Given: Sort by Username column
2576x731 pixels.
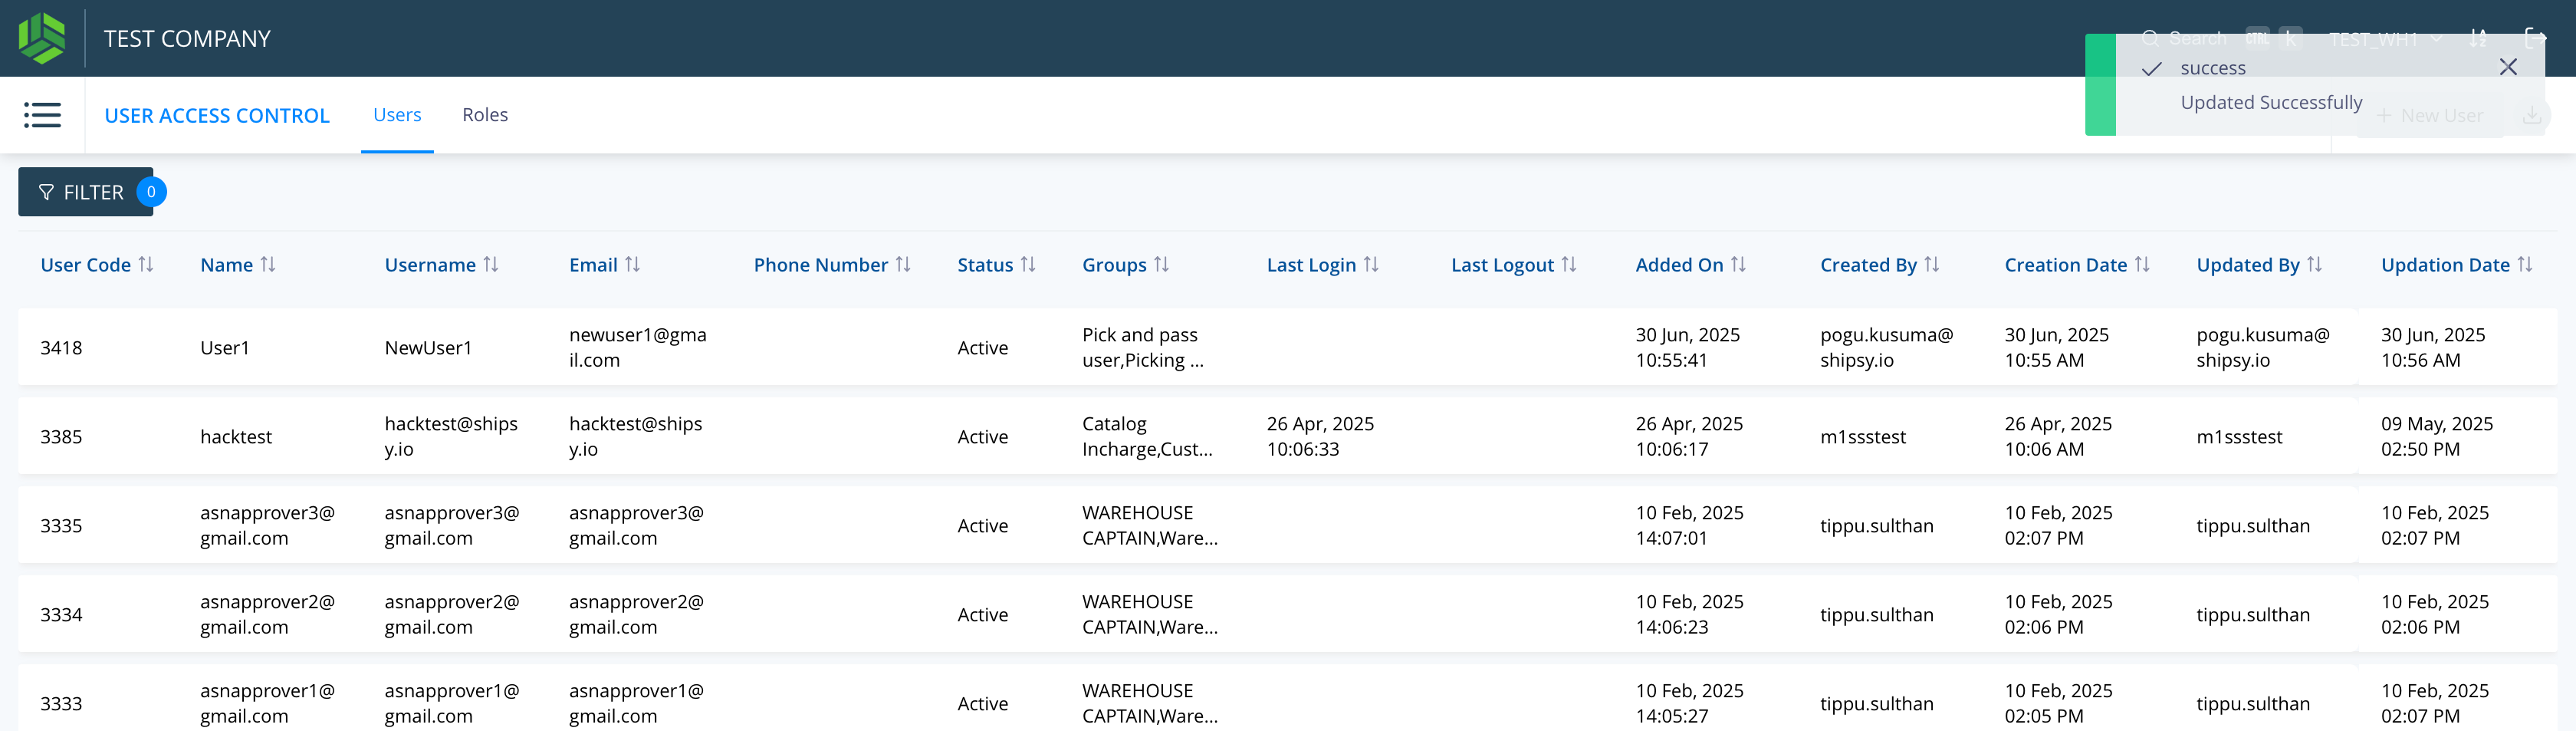Looking at the screenshot, I should point(491,265).
